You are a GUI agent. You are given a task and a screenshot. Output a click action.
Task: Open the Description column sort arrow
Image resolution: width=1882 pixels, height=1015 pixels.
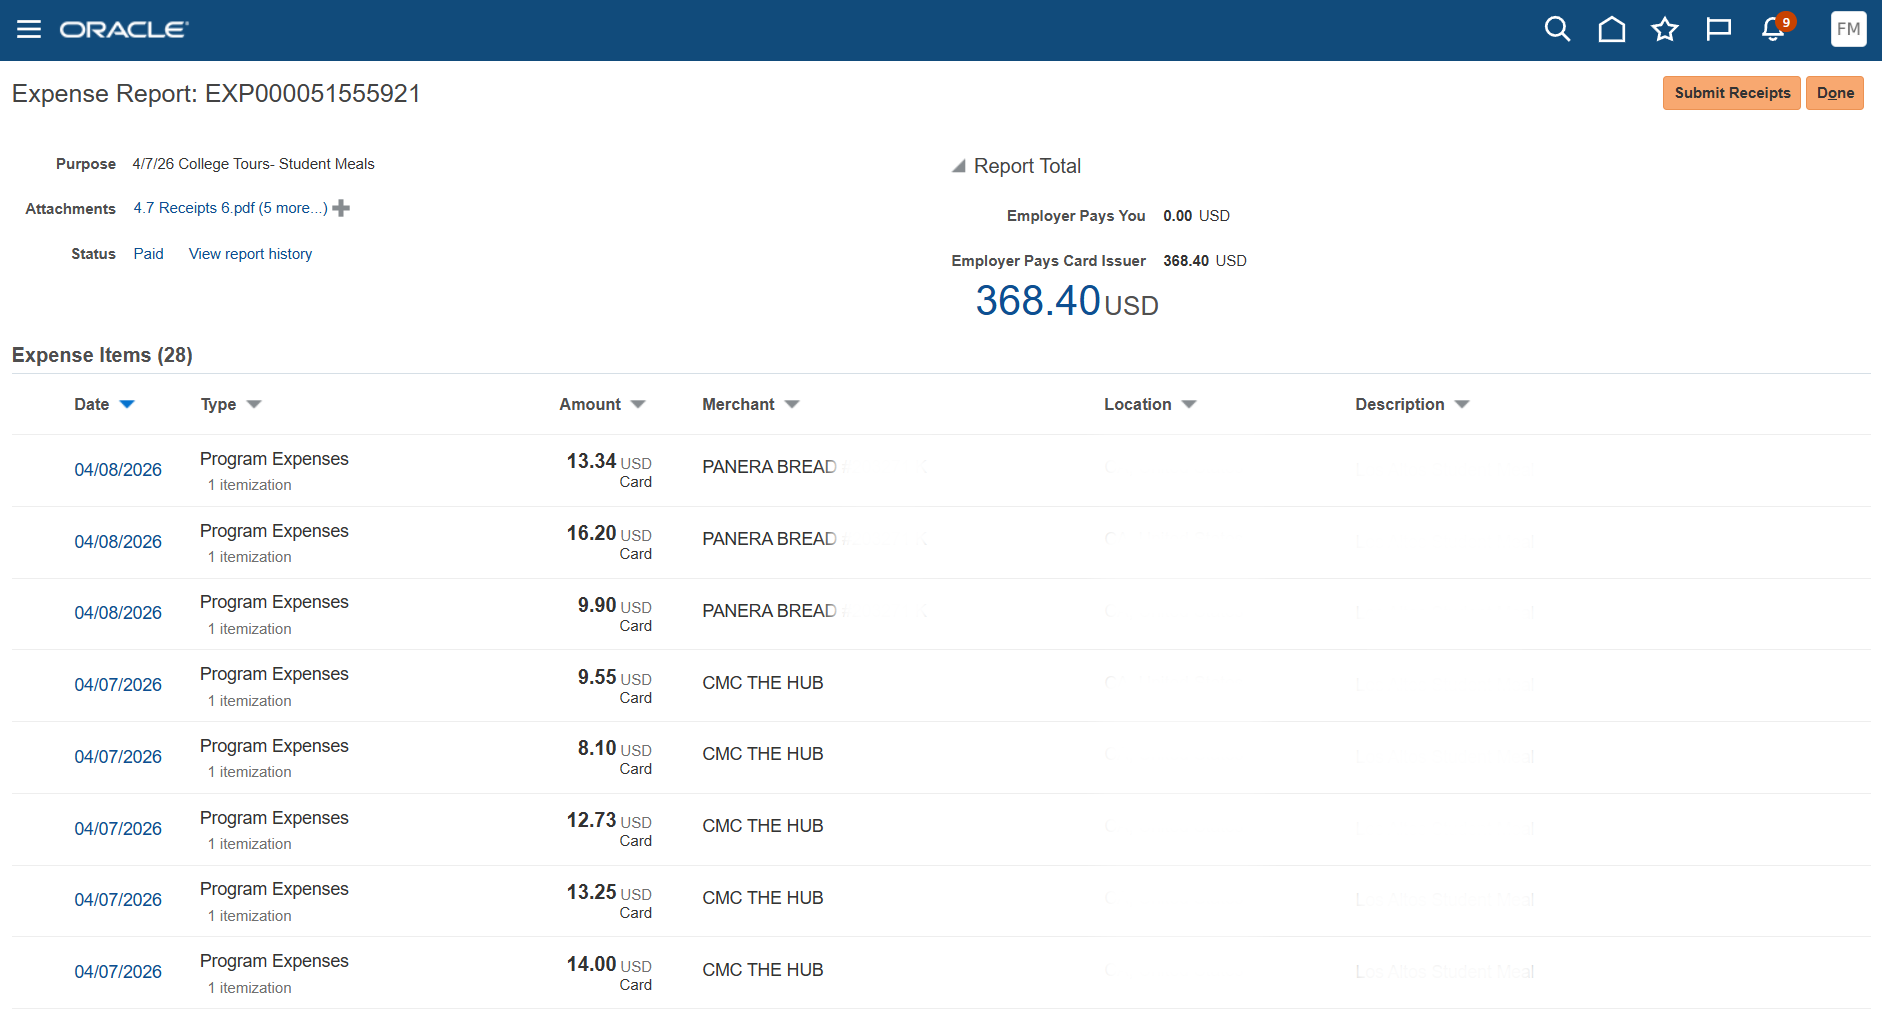[1462, 404]
